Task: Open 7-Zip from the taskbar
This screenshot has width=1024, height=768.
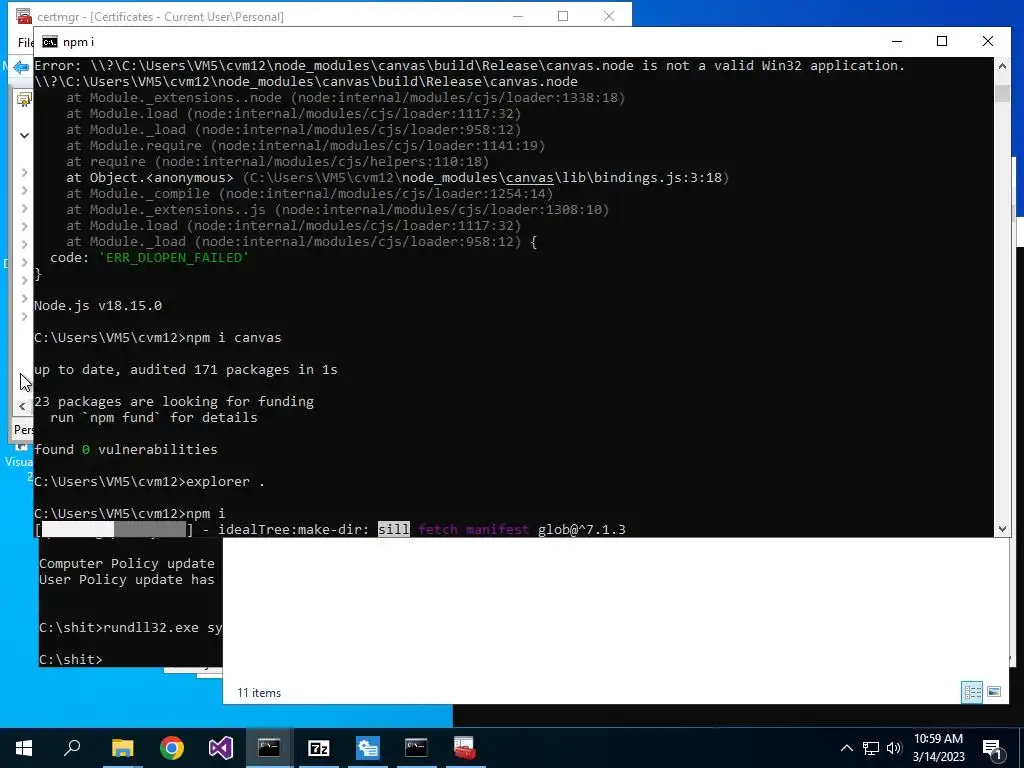Action: pos(318,748)
